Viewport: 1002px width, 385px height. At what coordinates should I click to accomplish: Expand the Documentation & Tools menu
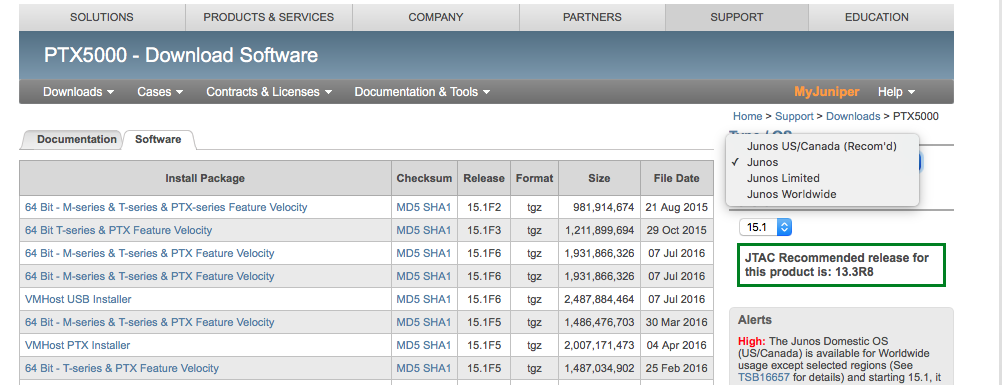click(422, 92)
